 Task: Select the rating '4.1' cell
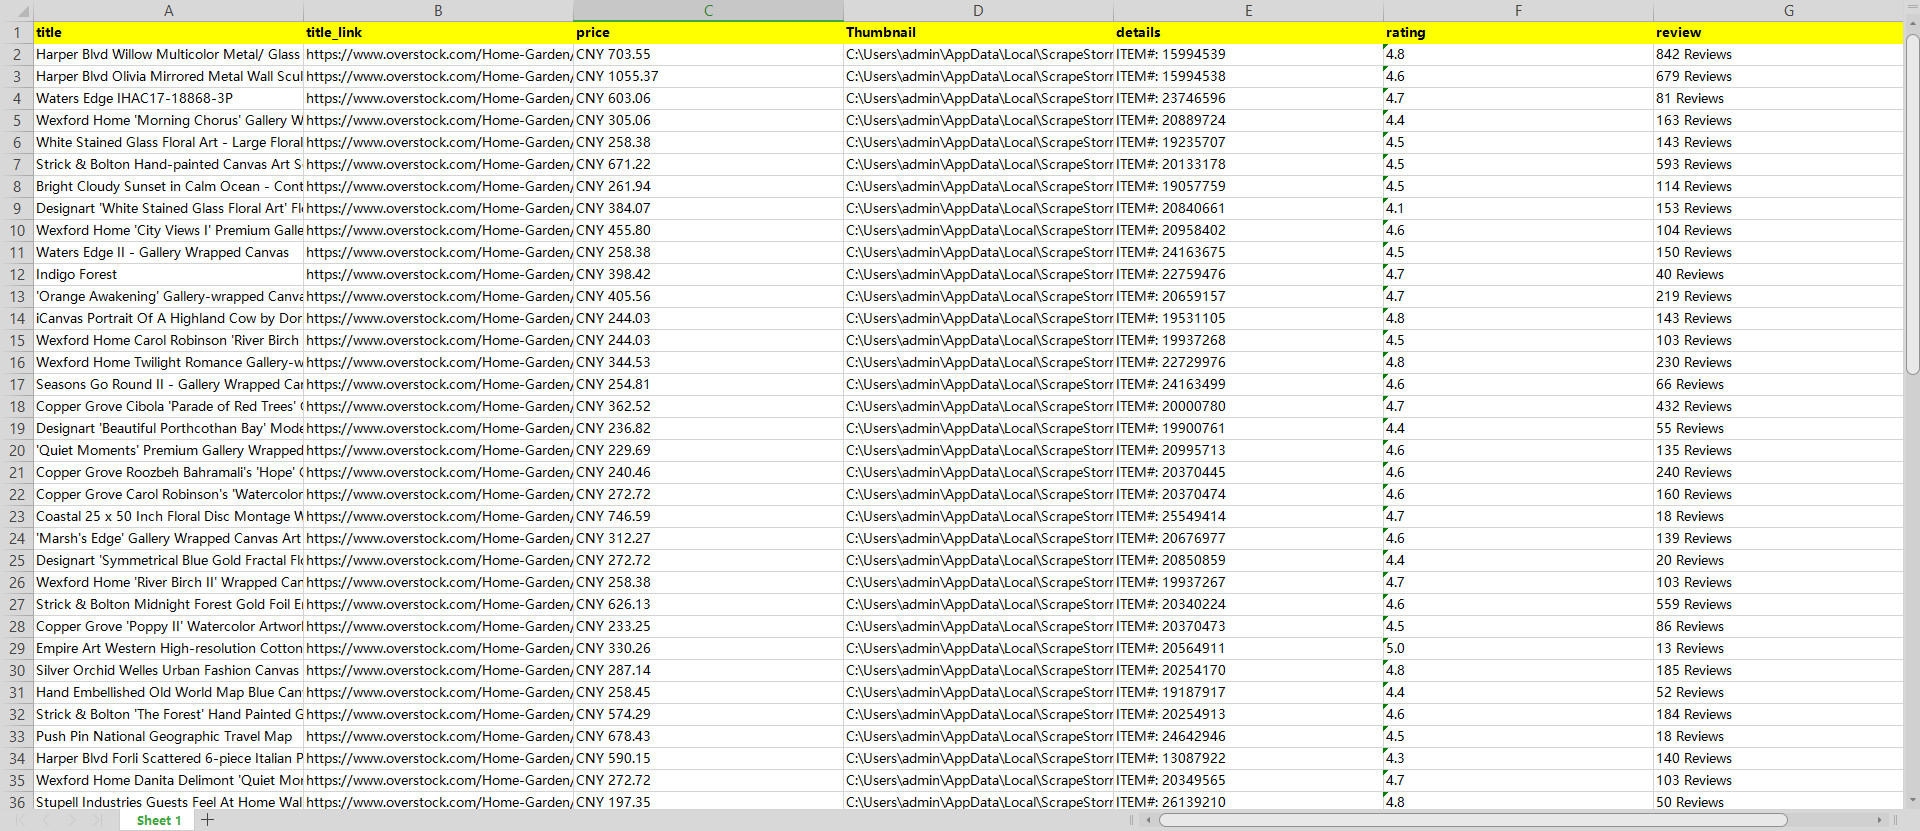point(1518,208)
